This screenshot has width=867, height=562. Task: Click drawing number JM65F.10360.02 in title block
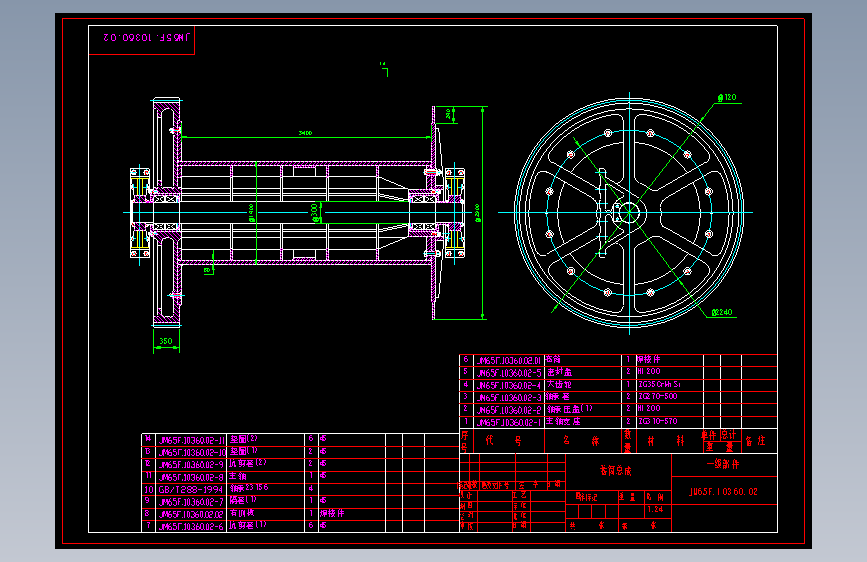pos(723,492)
